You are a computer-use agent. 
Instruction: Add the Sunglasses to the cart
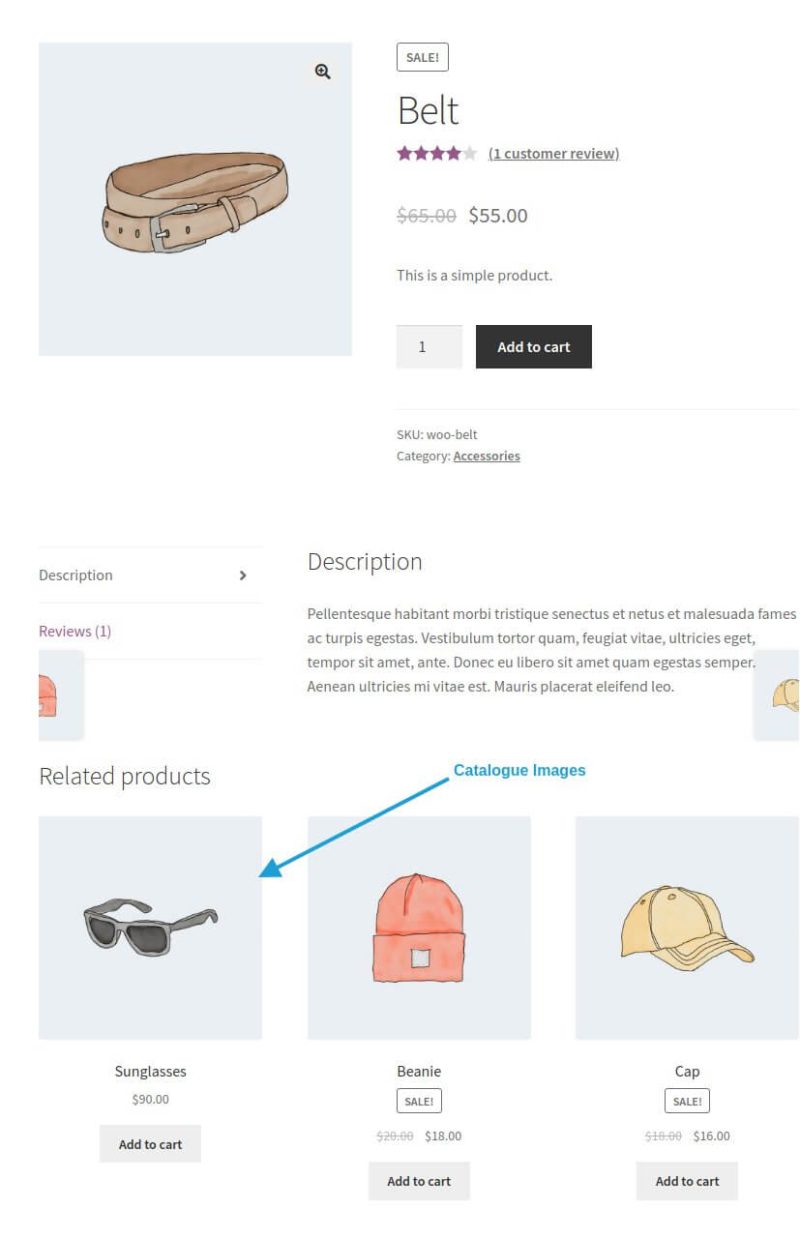(149, 1143)
